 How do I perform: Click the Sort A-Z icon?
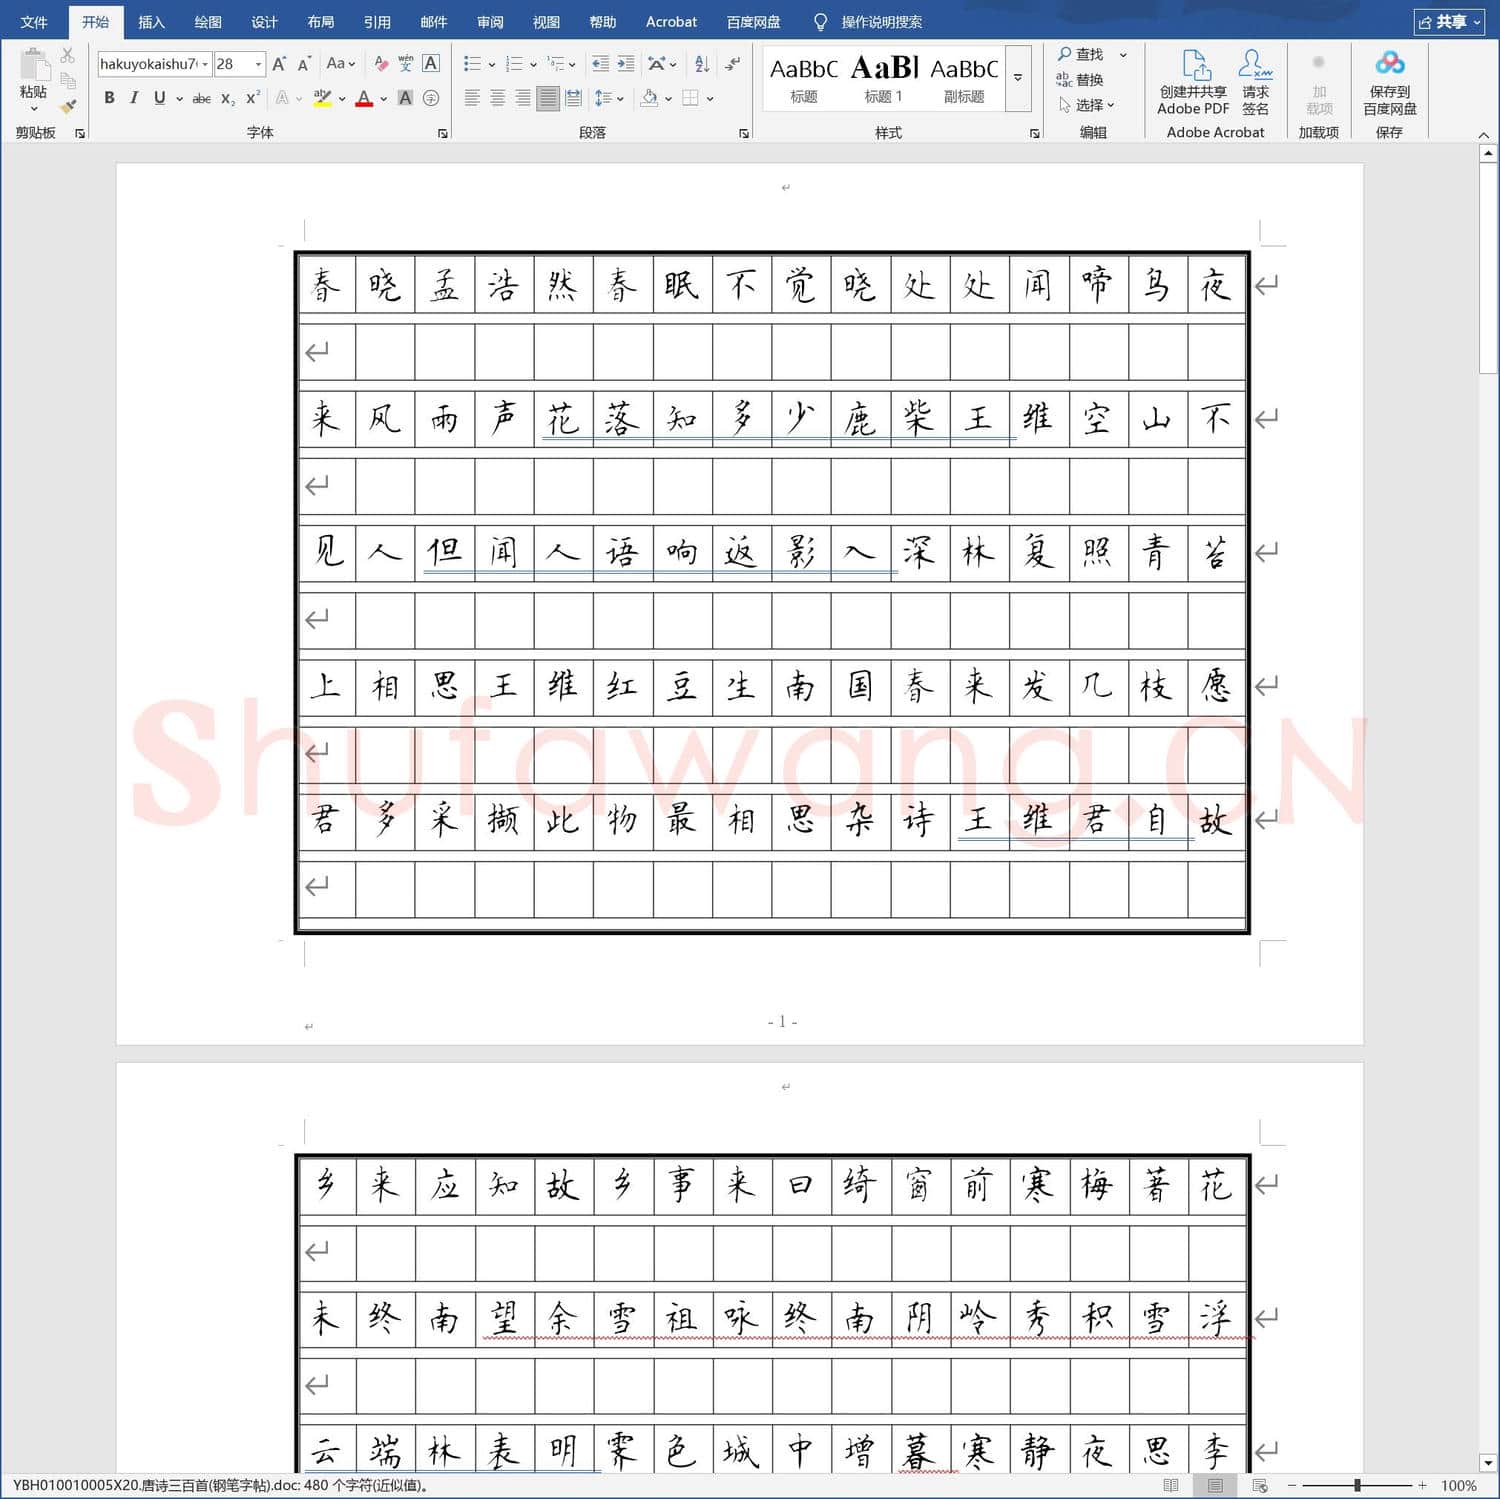[x=702, y=64]
